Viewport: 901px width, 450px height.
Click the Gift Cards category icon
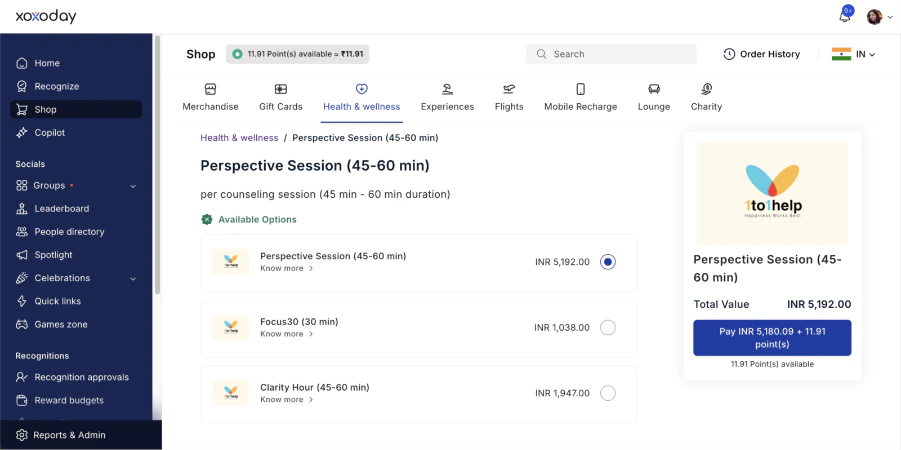[280, 89]
